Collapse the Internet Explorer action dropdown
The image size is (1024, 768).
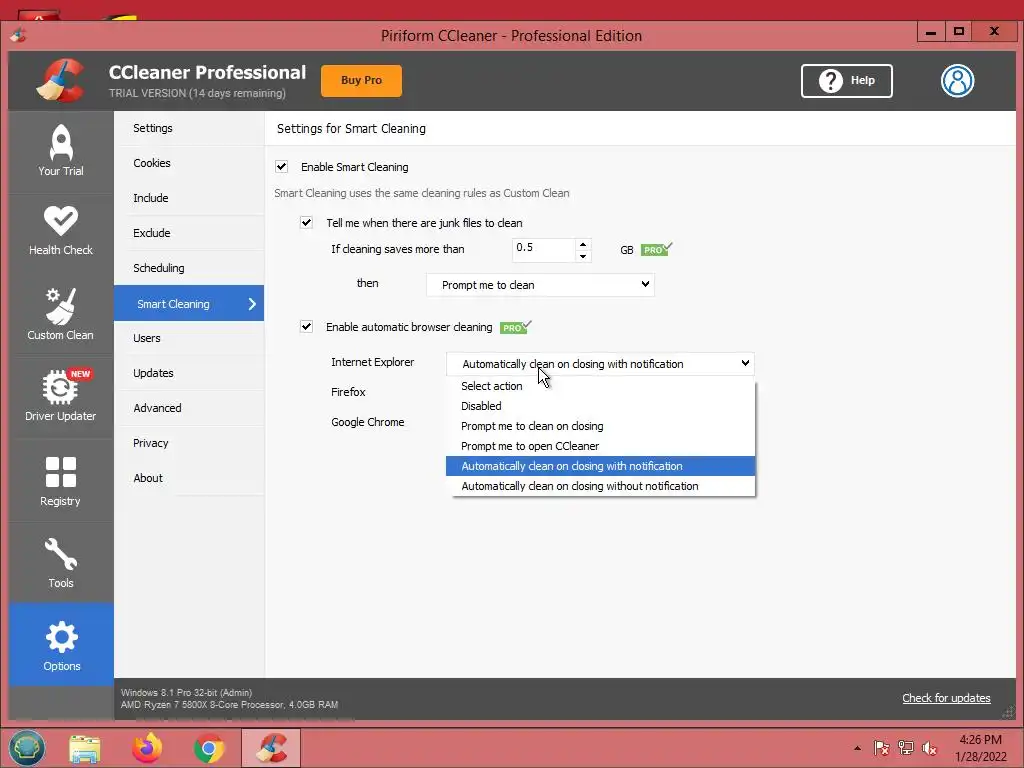point(600,364)
